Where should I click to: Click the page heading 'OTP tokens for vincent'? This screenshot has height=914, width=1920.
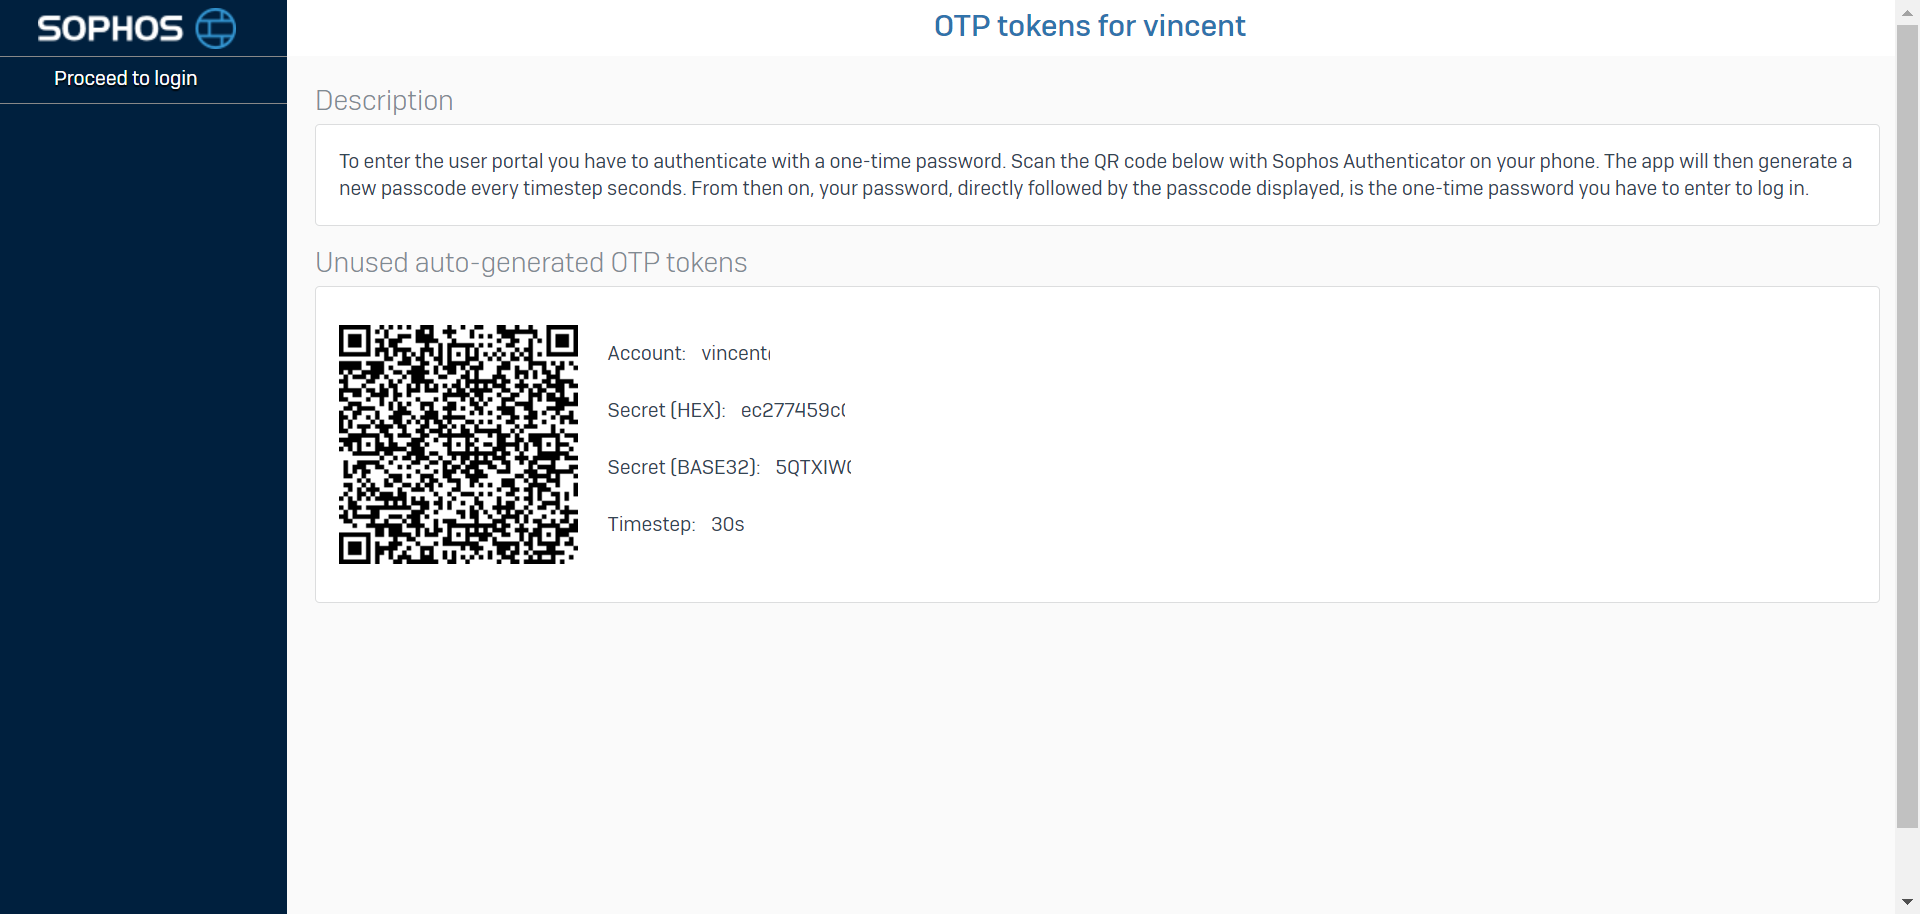[1089, 26]
